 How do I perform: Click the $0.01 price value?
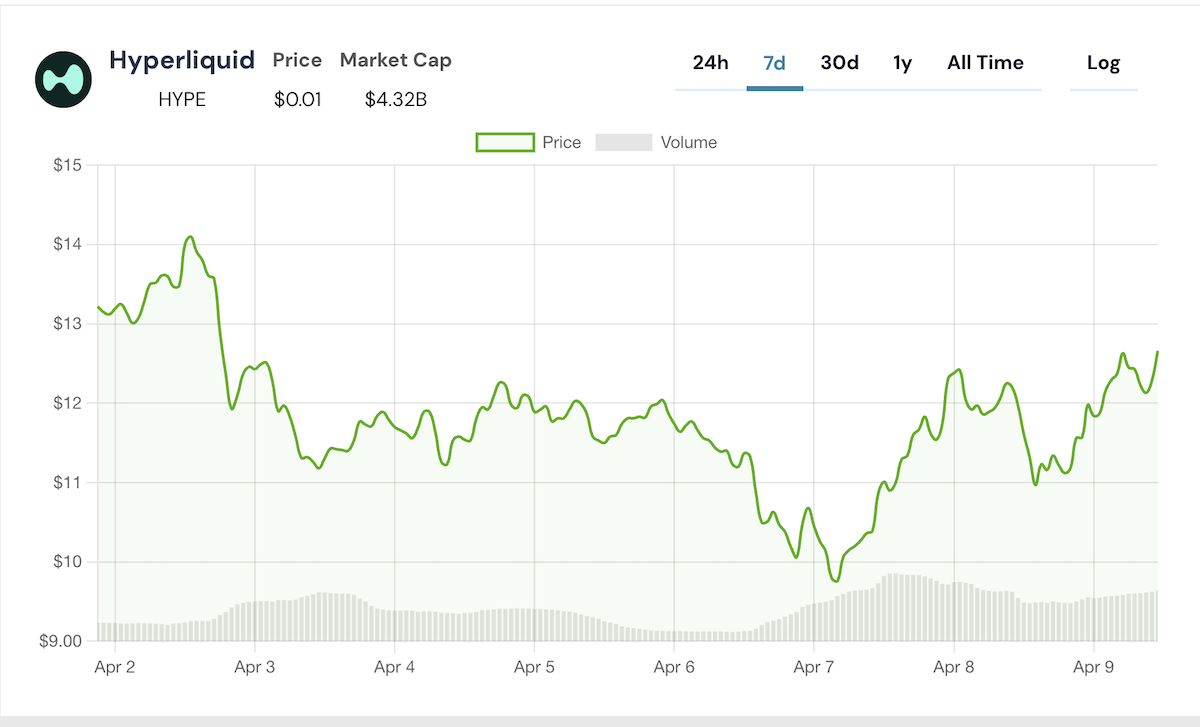point(298,100)
